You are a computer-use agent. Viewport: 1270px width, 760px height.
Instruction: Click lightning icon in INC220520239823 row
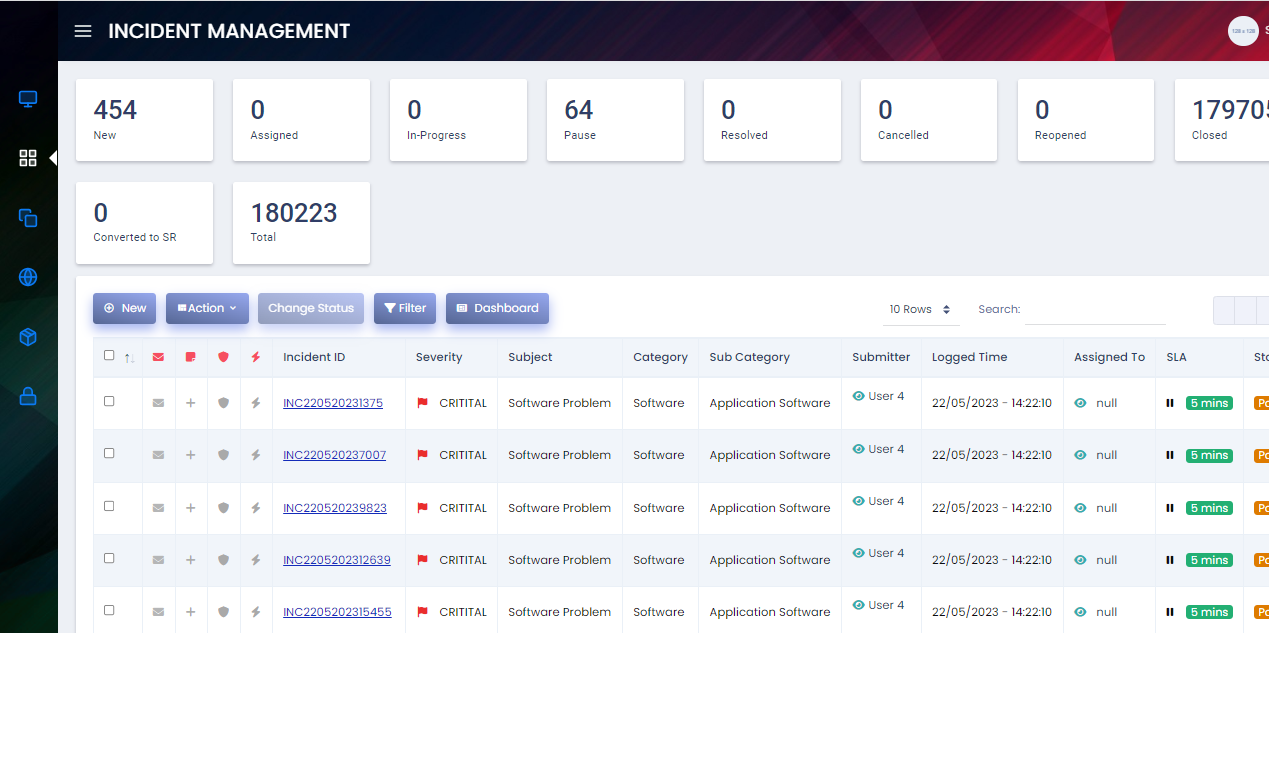tap(256, 508)
